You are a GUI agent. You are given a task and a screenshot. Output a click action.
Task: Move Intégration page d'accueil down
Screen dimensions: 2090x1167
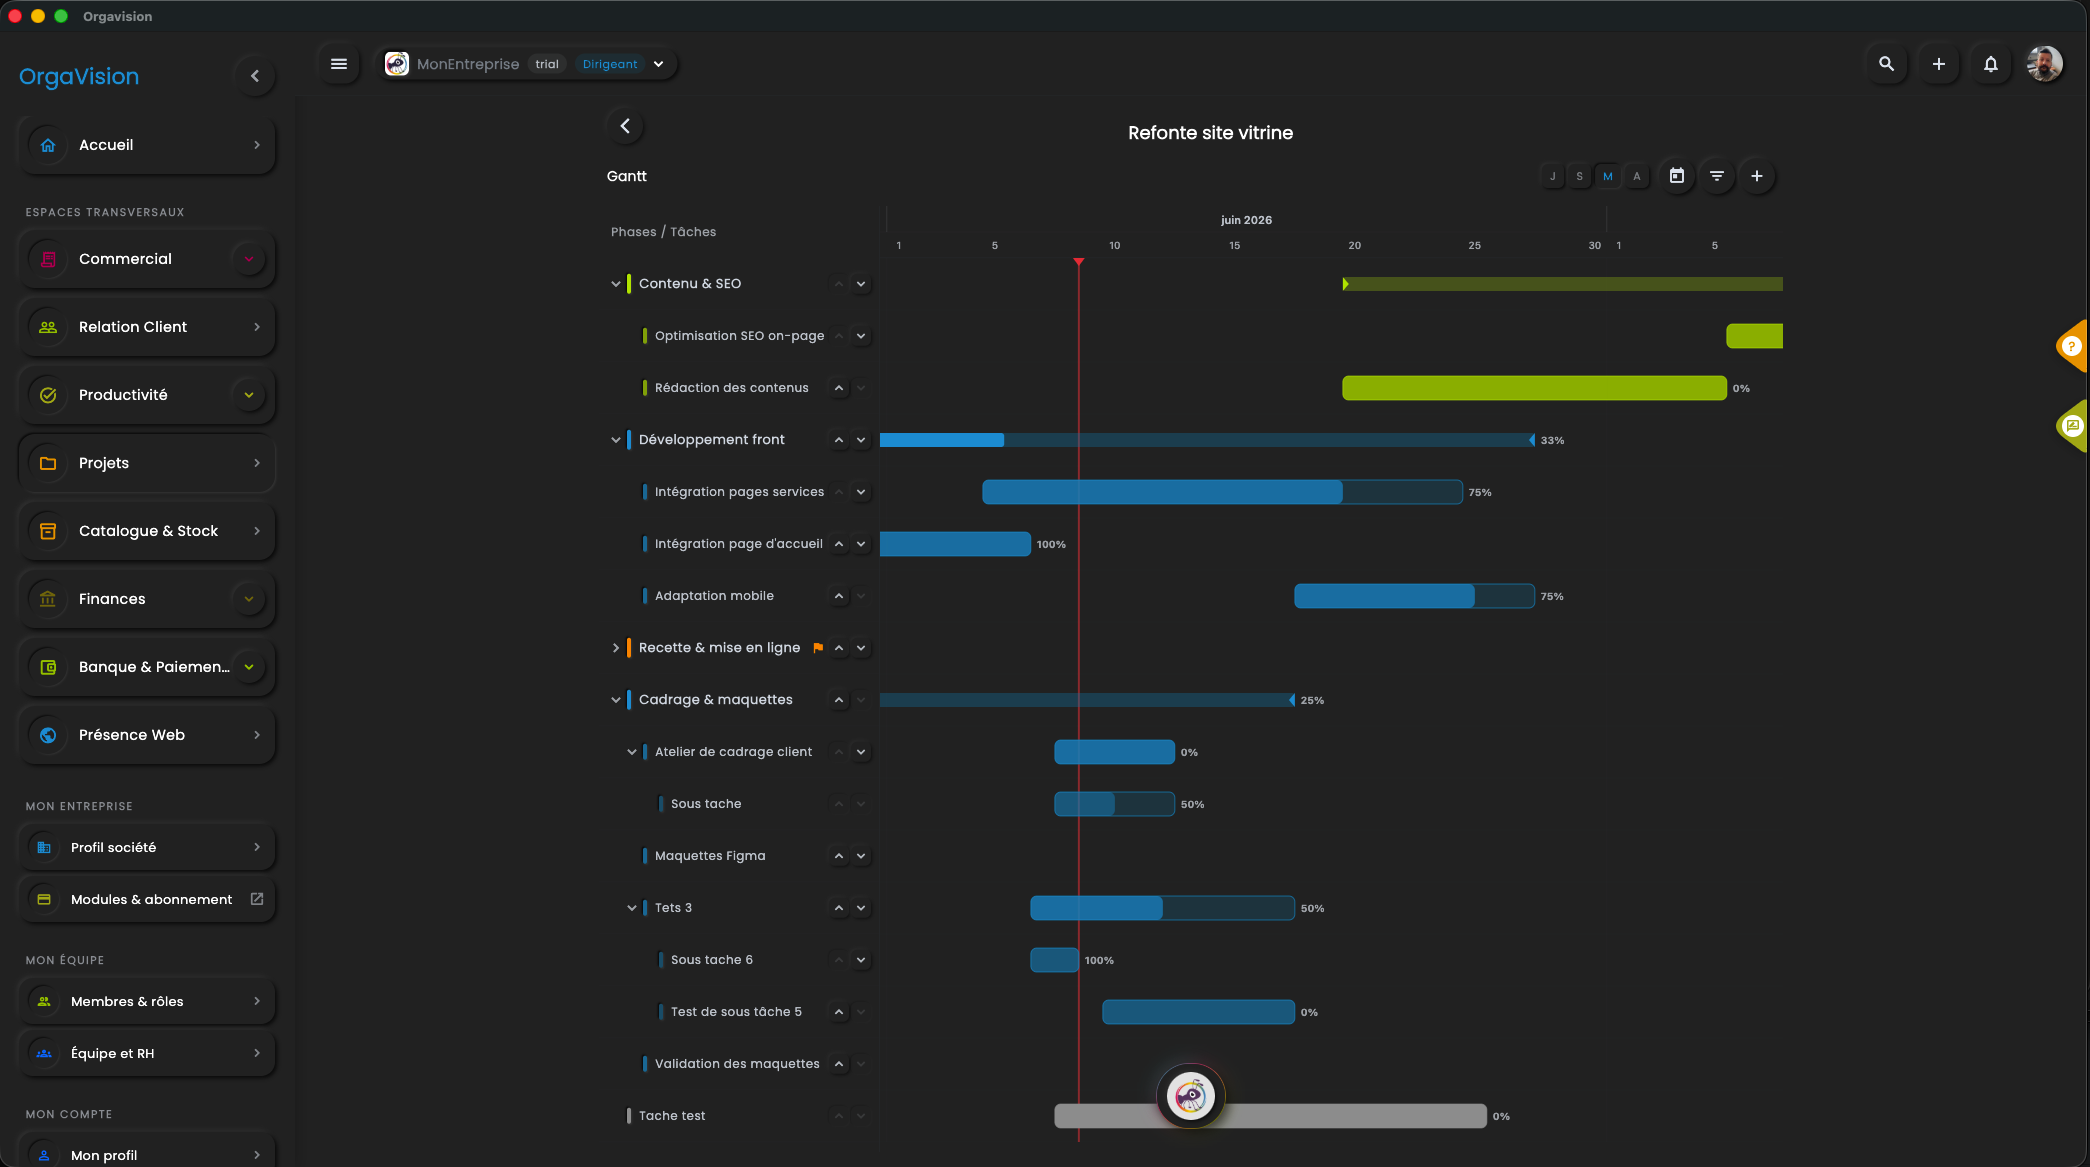pyautogui.click(x=861, y=544)
